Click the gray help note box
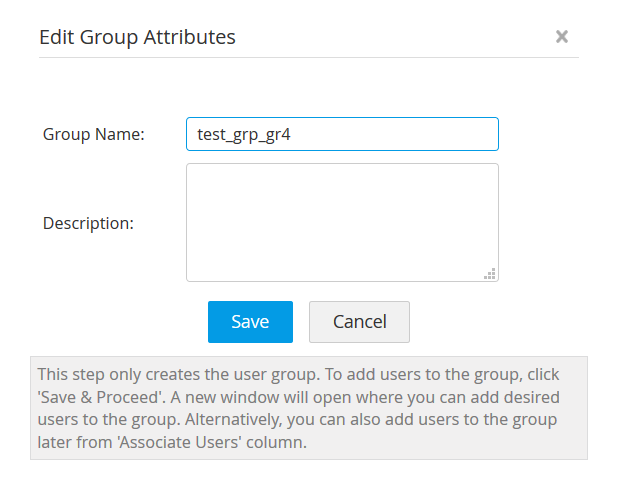The width and height of the screenshot is (618, 477). (x=309, y=408)
